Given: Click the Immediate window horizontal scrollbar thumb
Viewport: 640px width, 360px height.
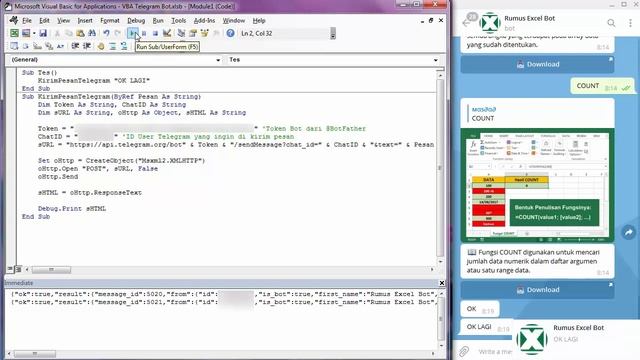Looking at the screenshot, I should [35, 353].
